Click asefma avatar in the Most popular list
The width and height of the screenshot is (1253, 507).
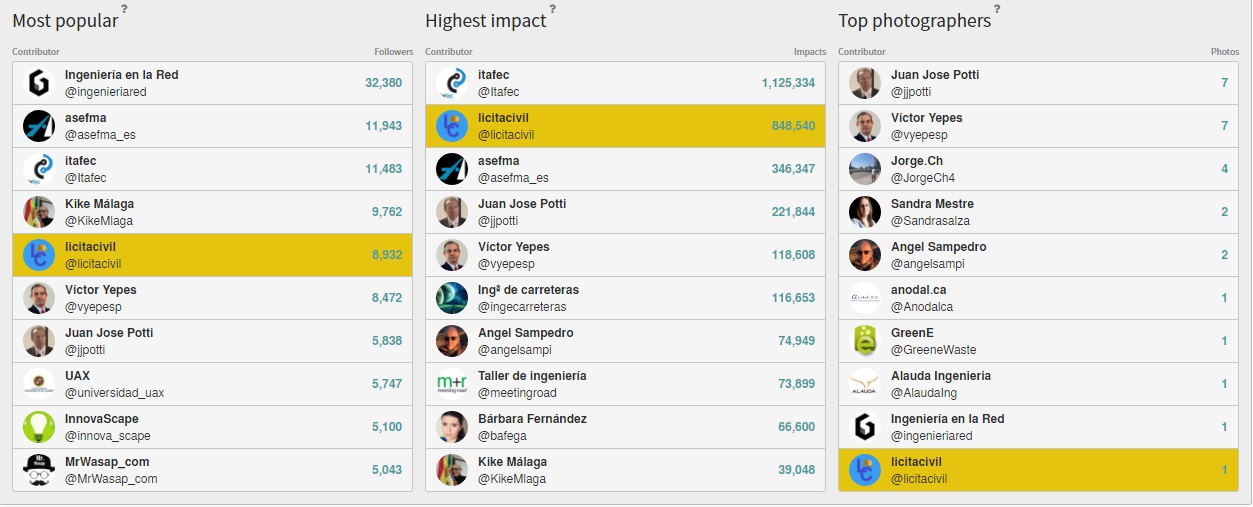(39, 126)
